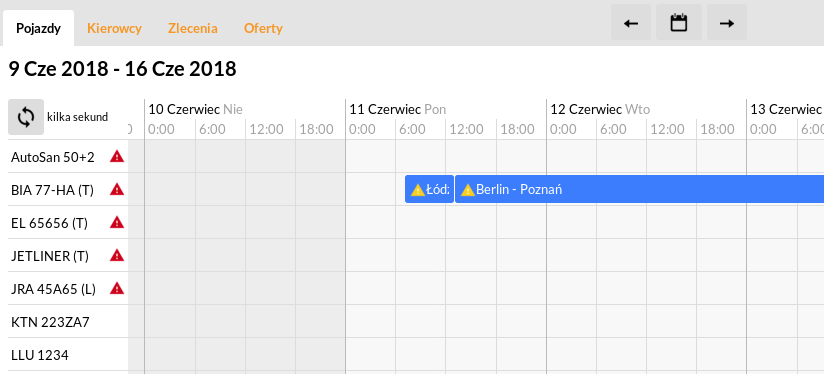Viewport: 824px width, 374px height.
Task: Open the Berlin - Poznań timeline event
Action: (x=640, y=189)
